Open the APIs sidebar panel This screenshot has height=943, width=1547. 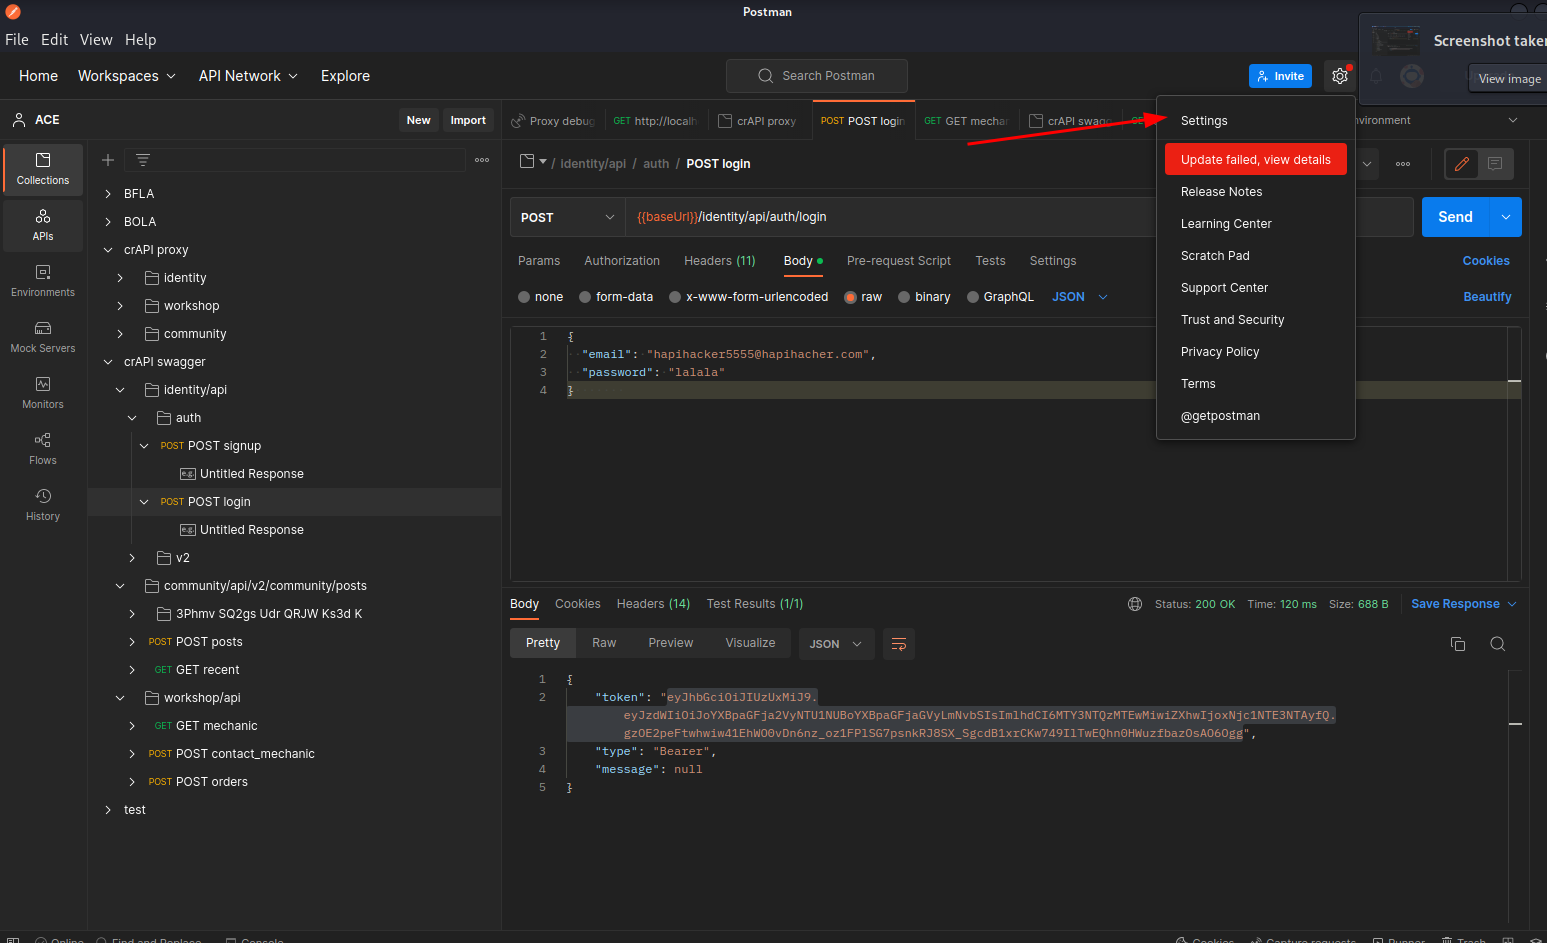[43, 224]
